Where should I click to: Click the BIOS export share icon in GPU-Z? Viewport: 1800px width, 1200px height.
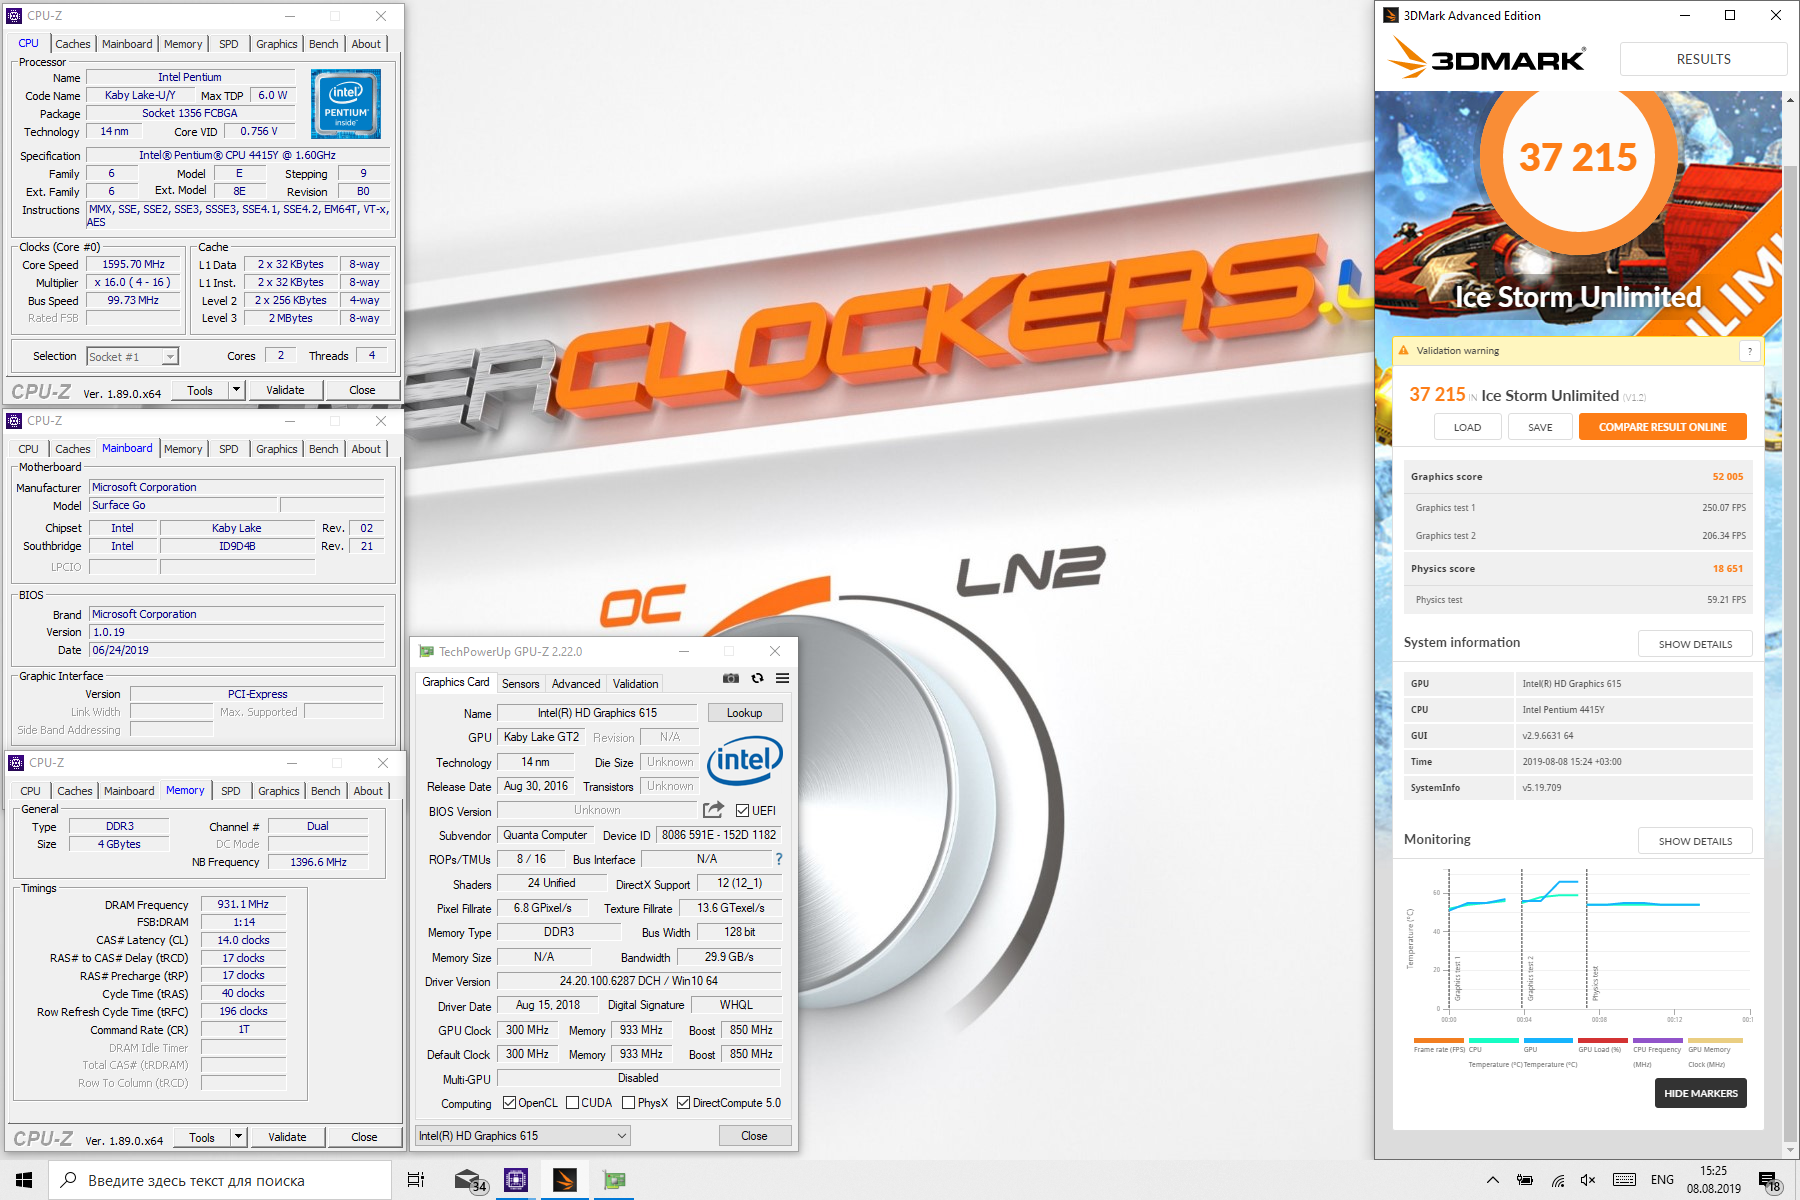pos(713,810)
